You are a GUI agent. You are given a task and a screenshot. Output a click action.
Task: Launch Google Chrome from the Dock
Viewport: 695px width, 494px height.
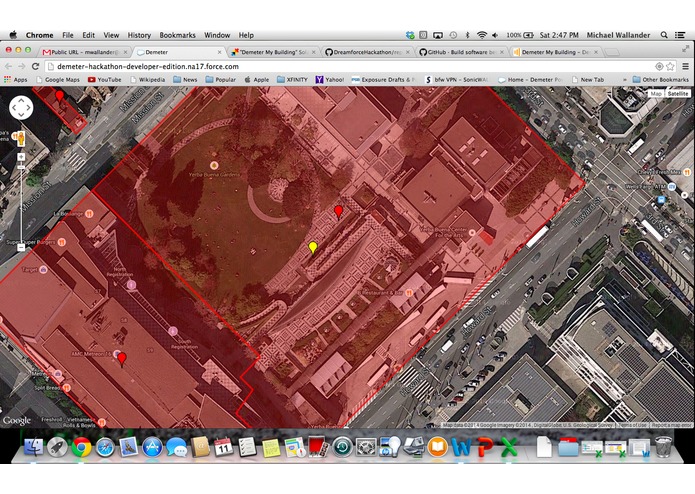click(82, 447)
